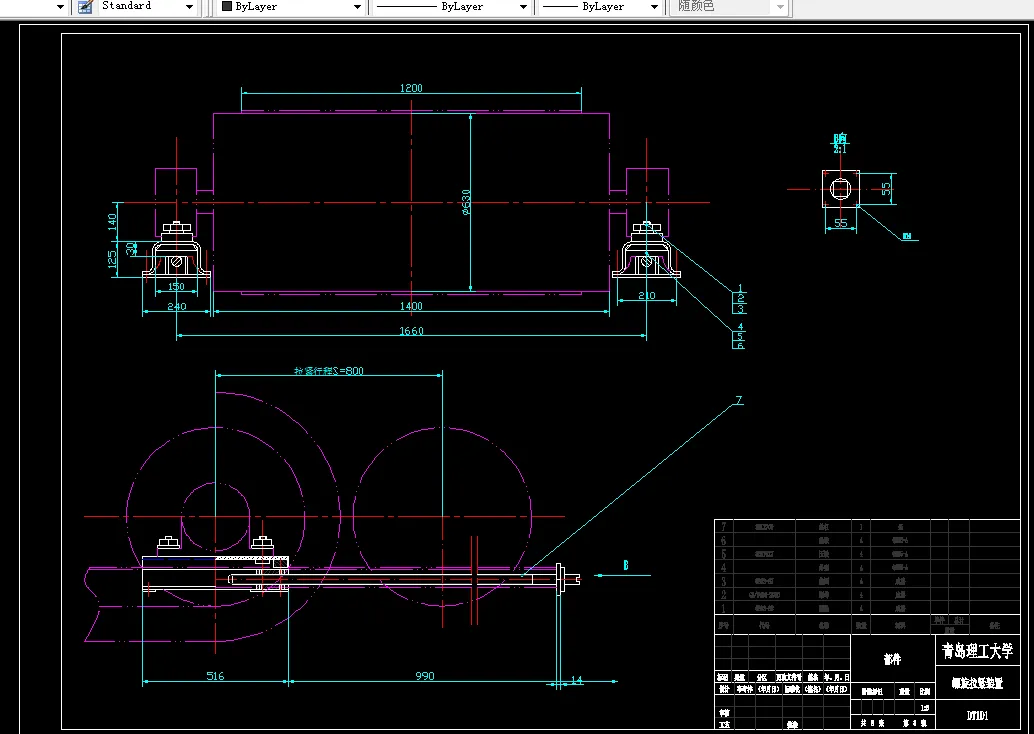Click the view direction label B

626,565
